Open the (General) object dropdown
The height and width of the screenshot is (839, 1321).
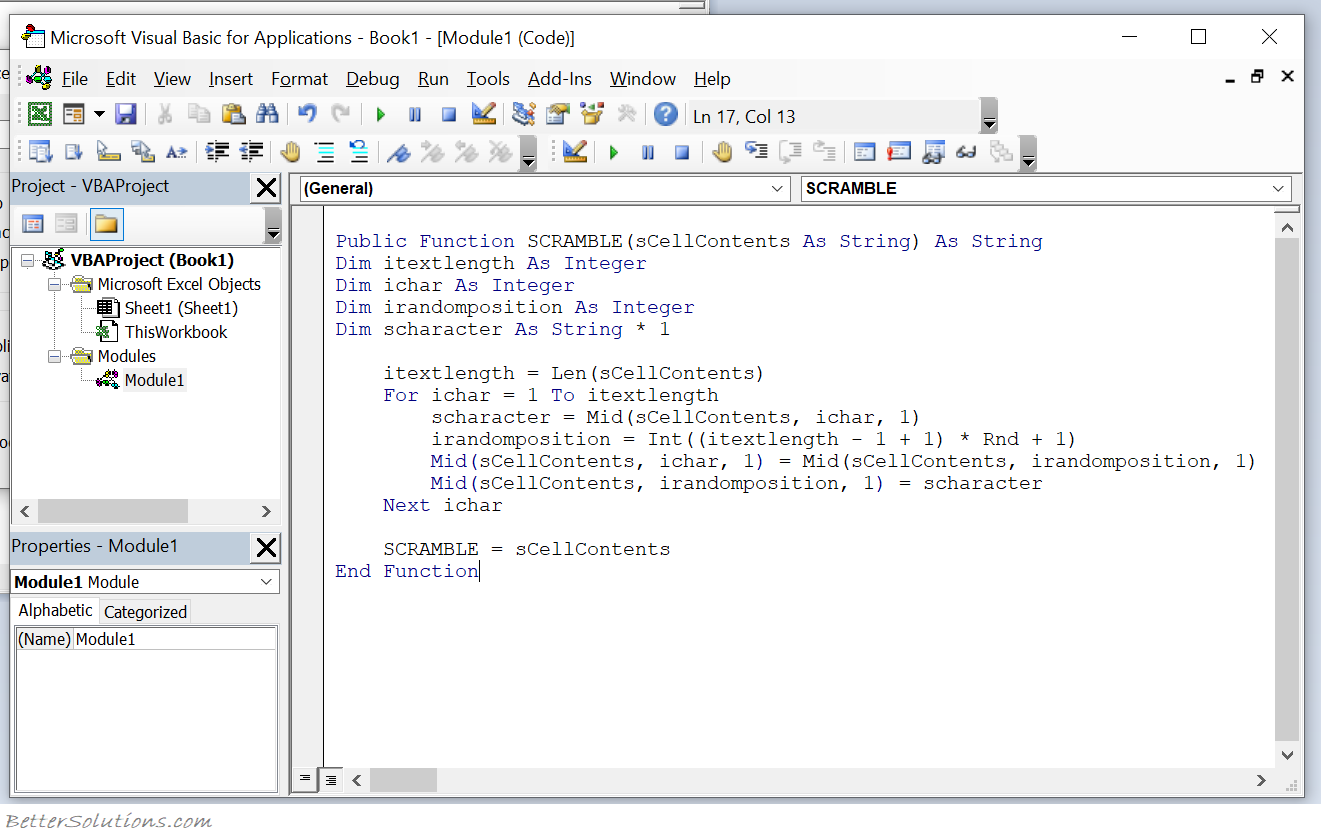tap(779, 188)
